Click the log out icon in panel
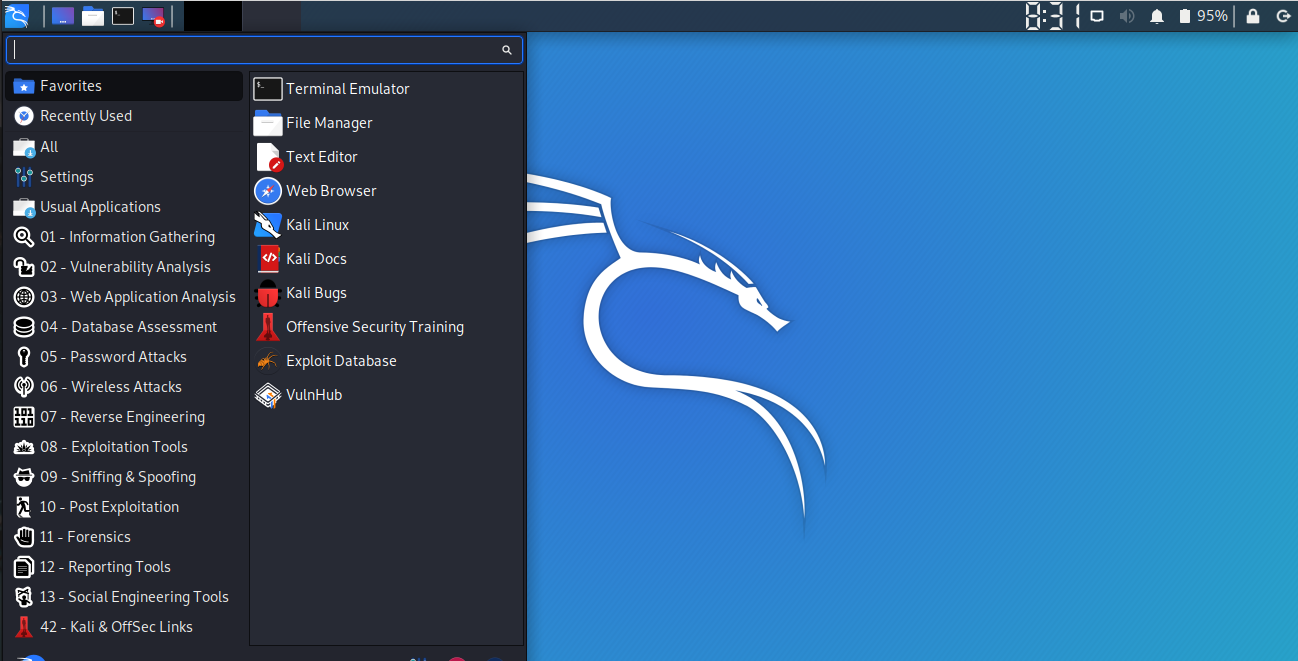 [x=1283, y=16]
